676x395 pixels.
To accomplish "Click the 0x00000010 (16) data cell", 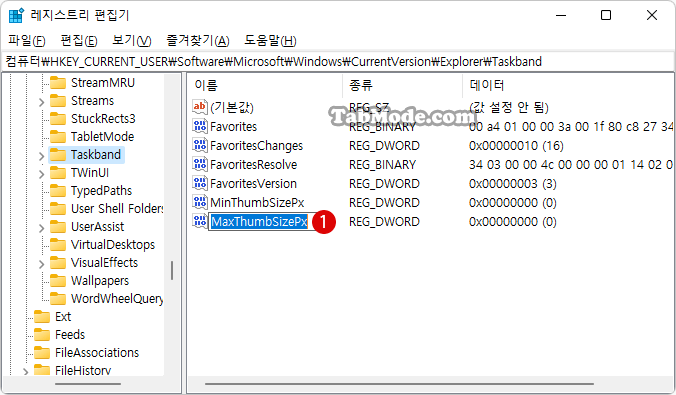I will [x=516, y=146].
